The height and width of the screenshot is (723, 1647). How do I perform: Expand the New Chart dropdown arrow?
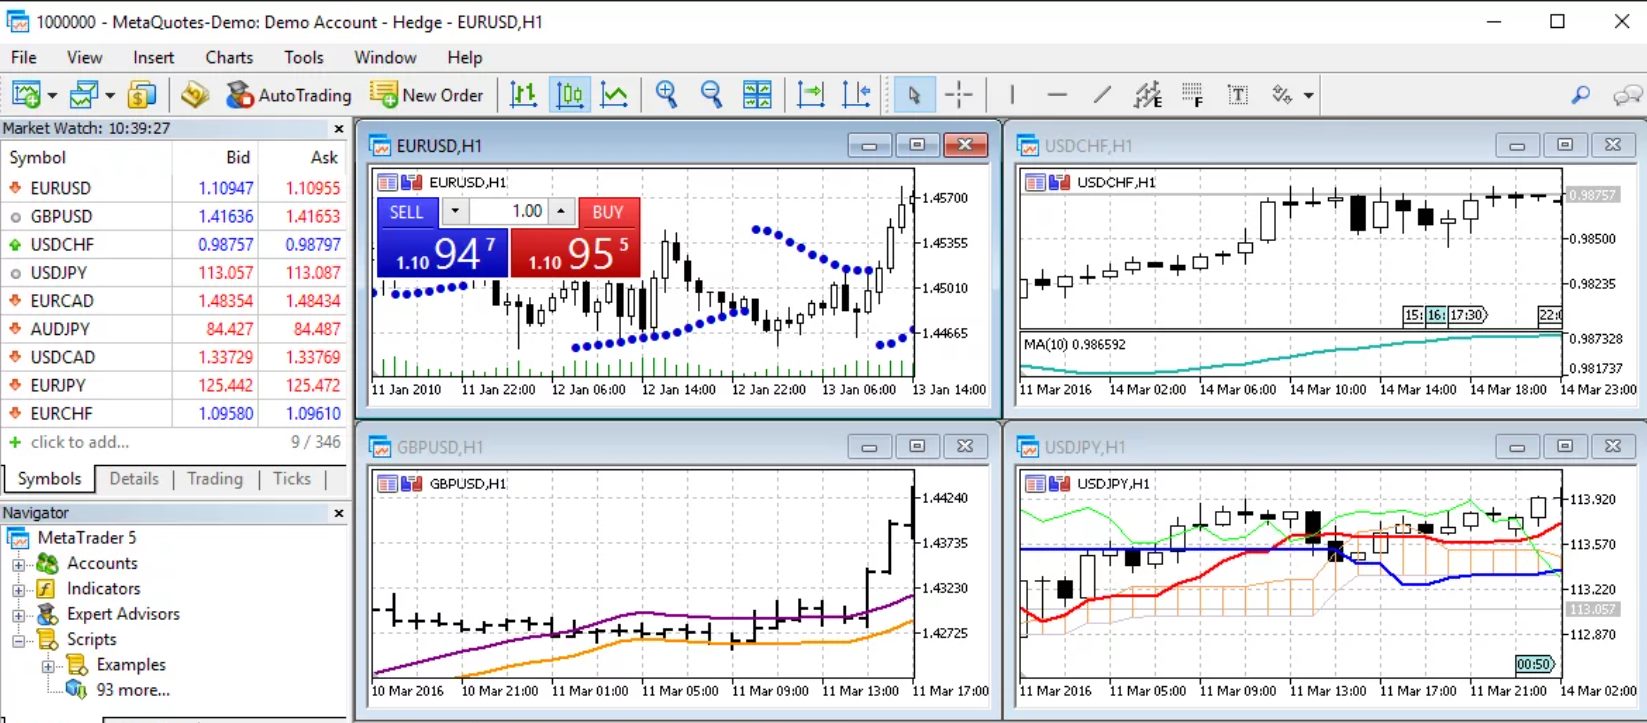pyautogui.click(x=51, y=96)
